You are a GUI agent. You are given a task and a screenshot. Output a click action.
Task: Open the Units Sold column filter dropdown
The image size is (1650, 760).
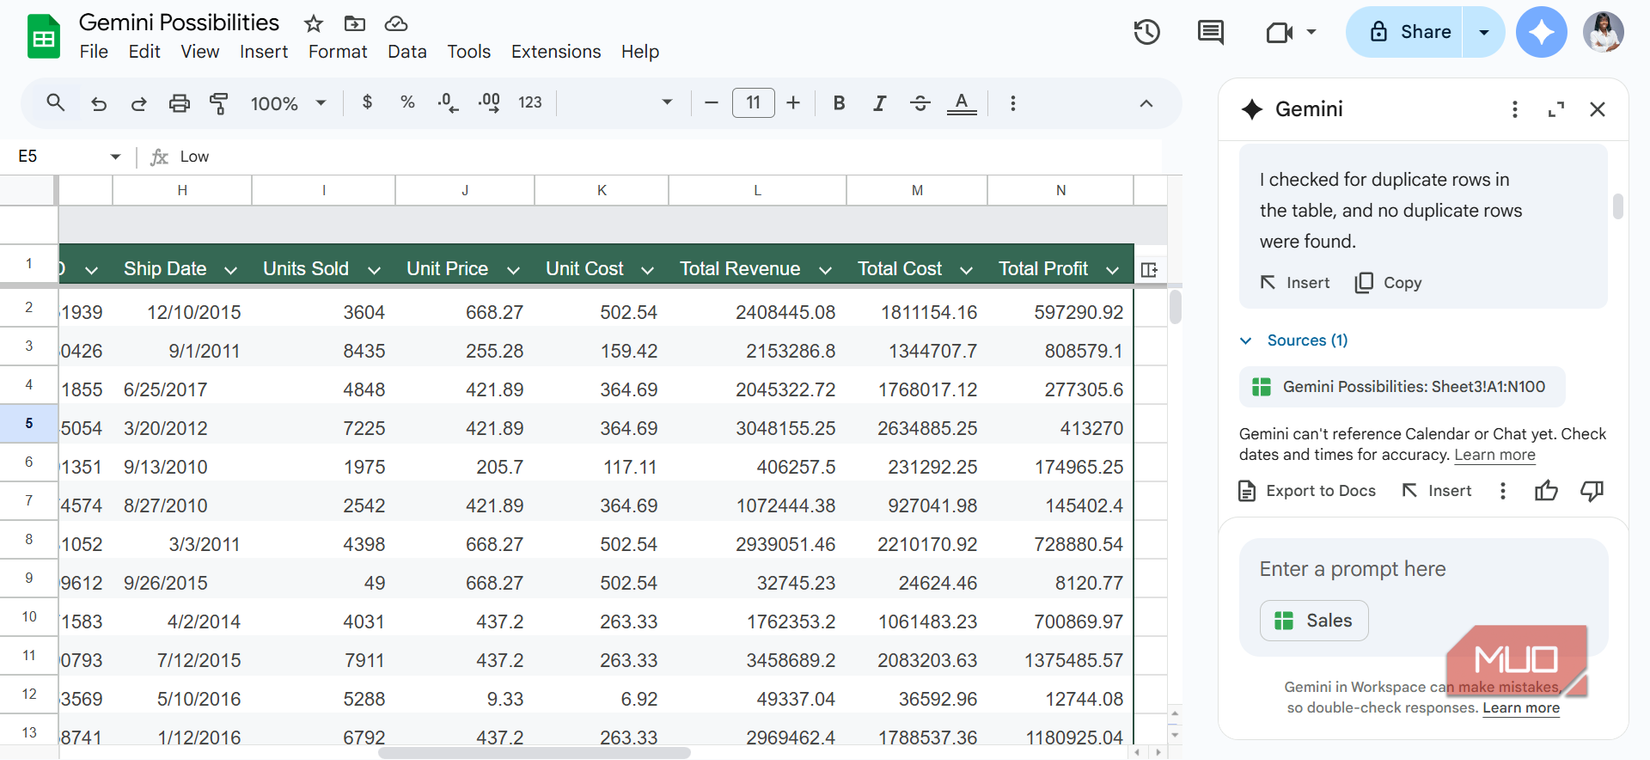[x=374, y=270]
